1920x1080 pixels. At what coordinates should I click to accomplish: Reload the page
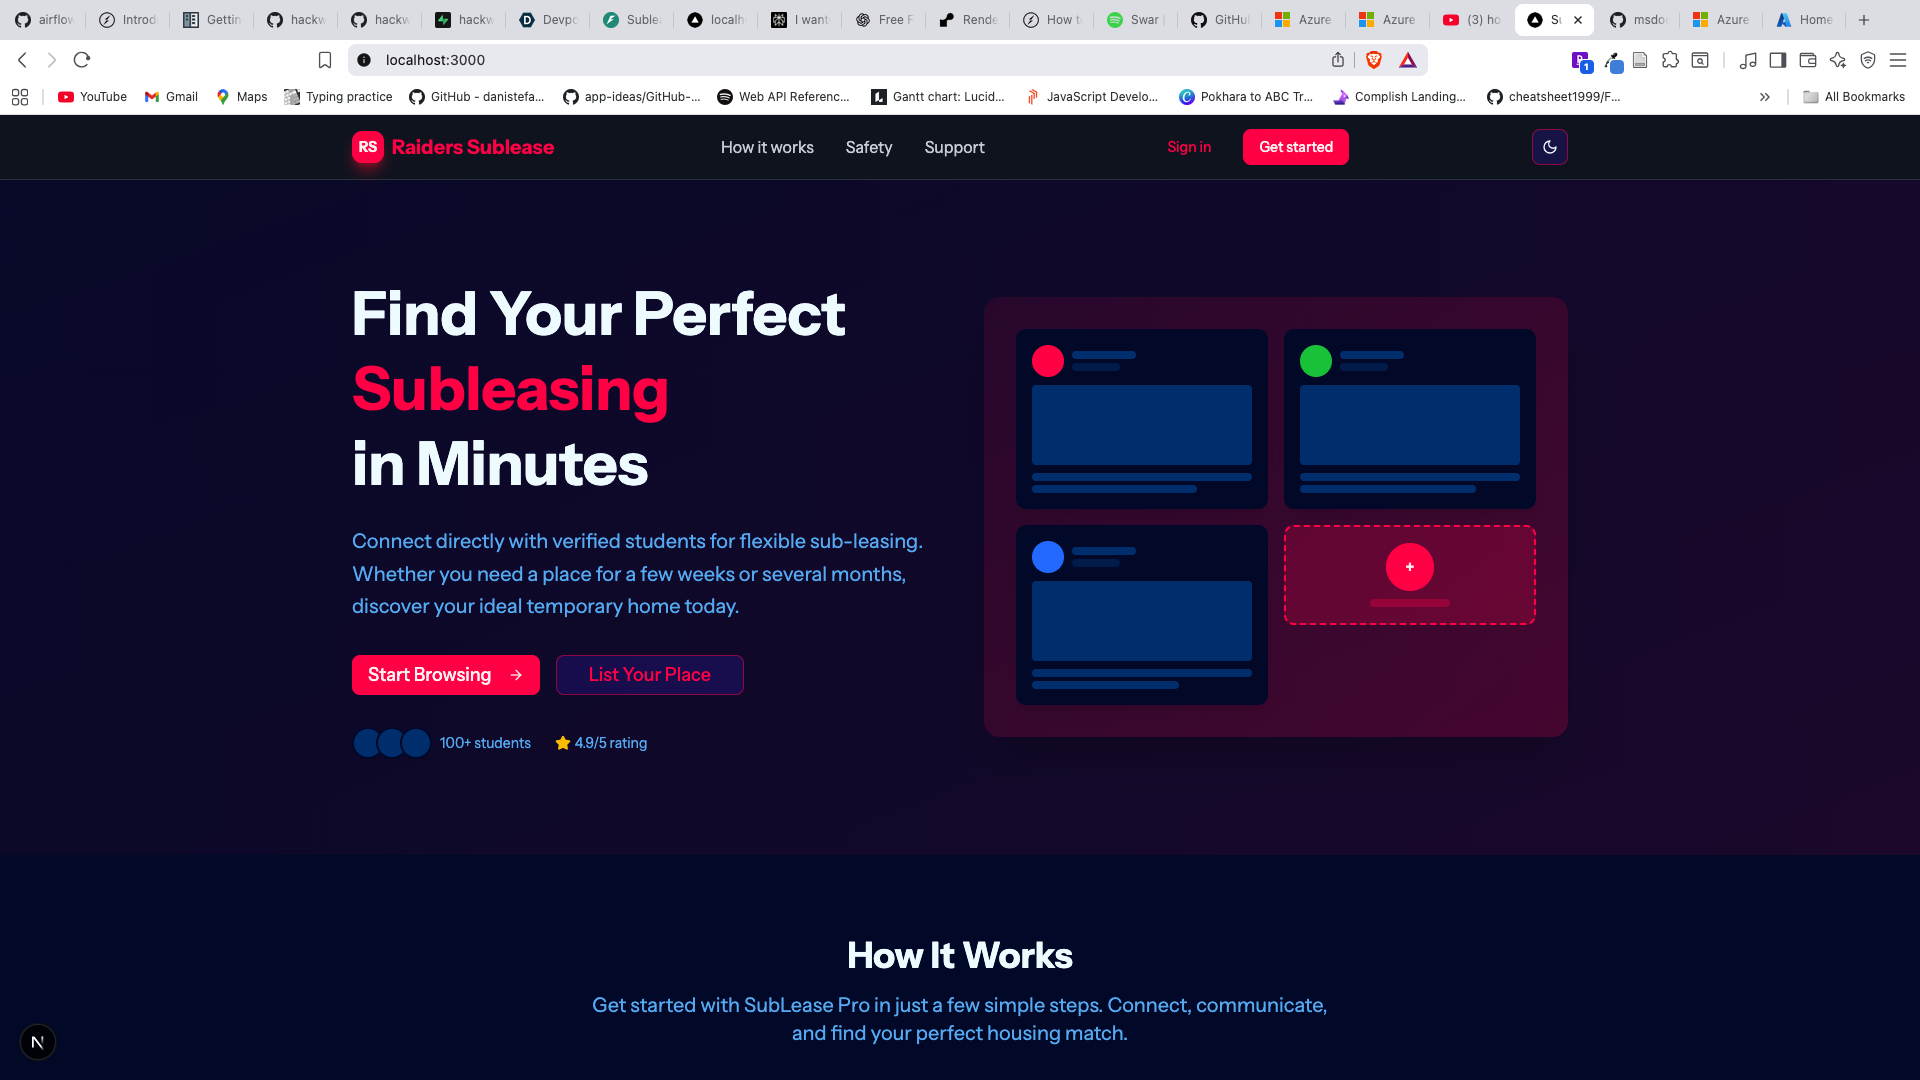coord(82,60)
